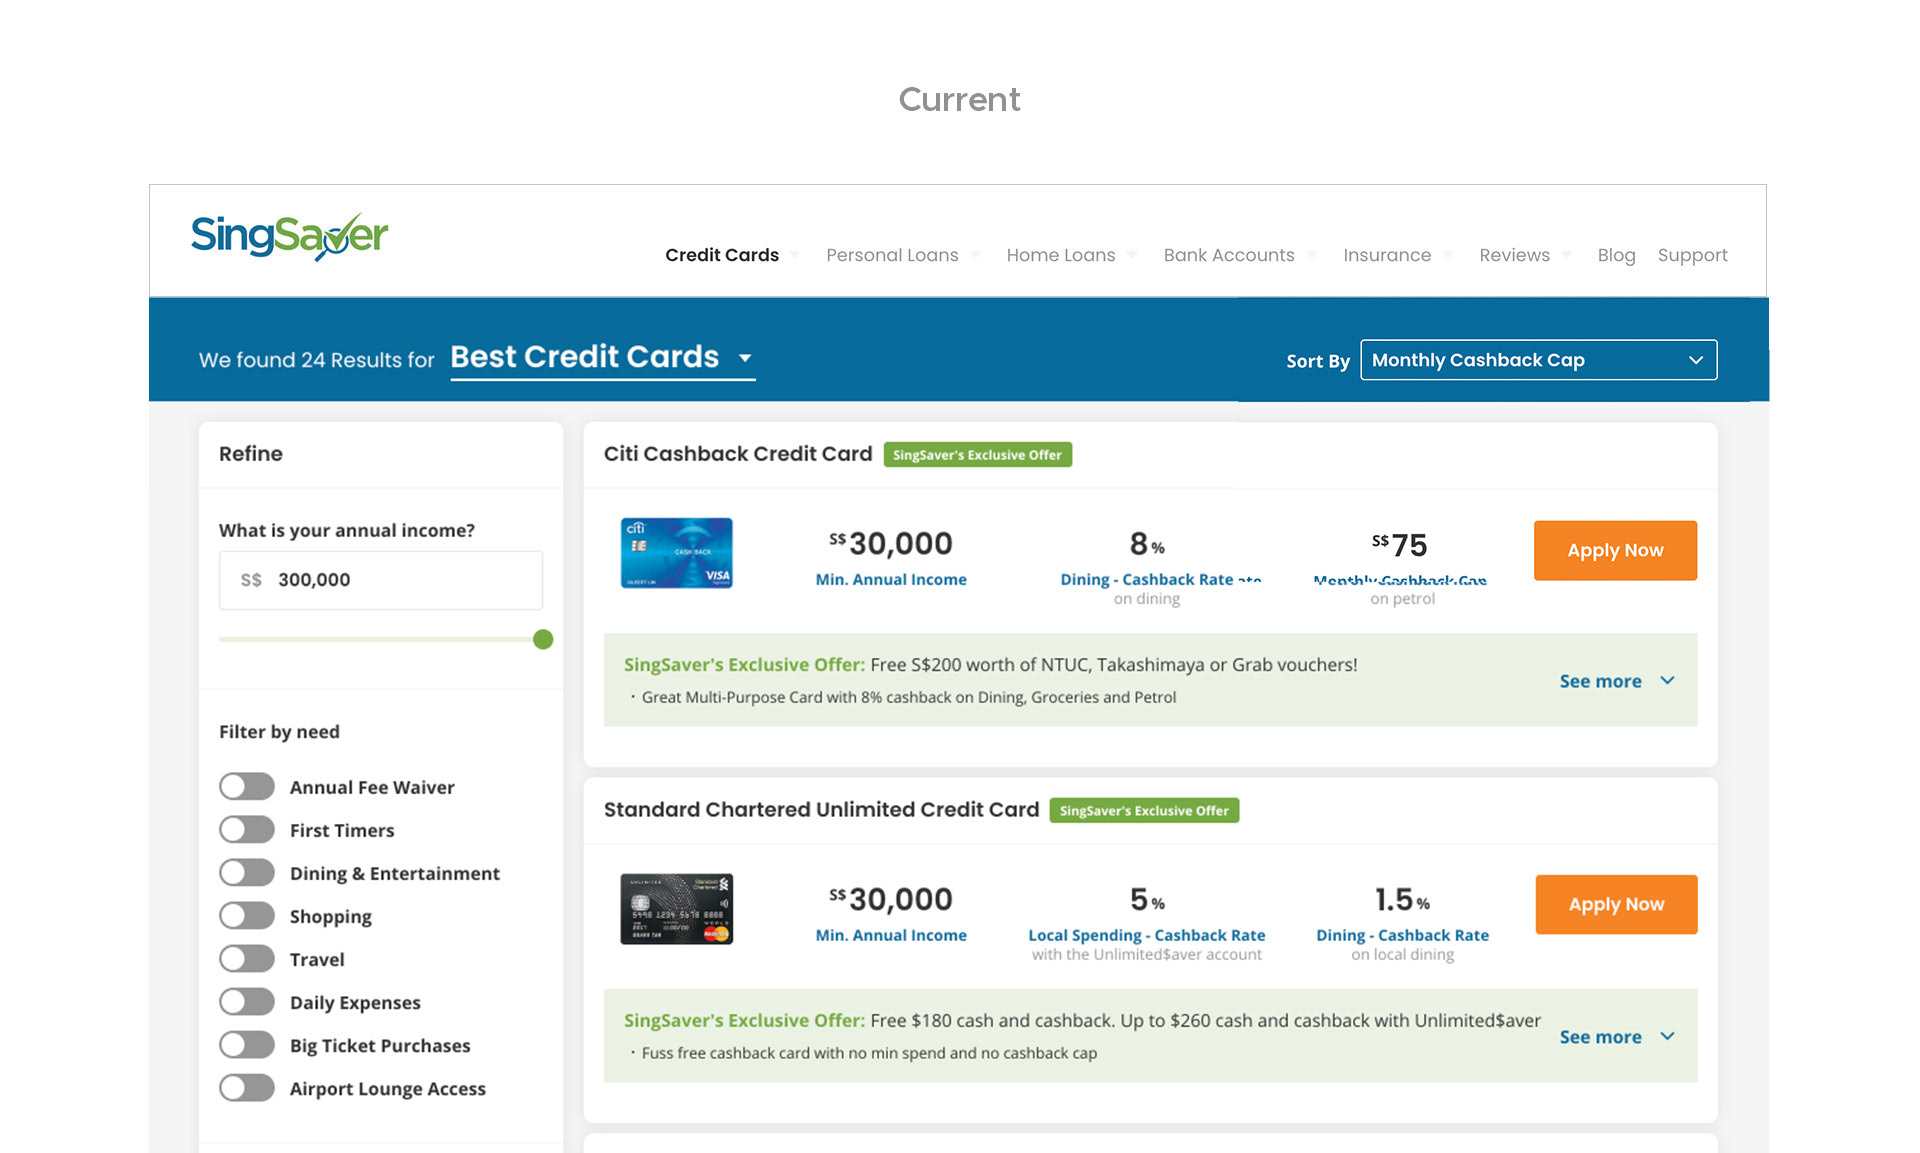This screenshot has width=1920, height=1153.
Task: Toggle Airport Lounge Access filter
Action: coord(247,1088)
